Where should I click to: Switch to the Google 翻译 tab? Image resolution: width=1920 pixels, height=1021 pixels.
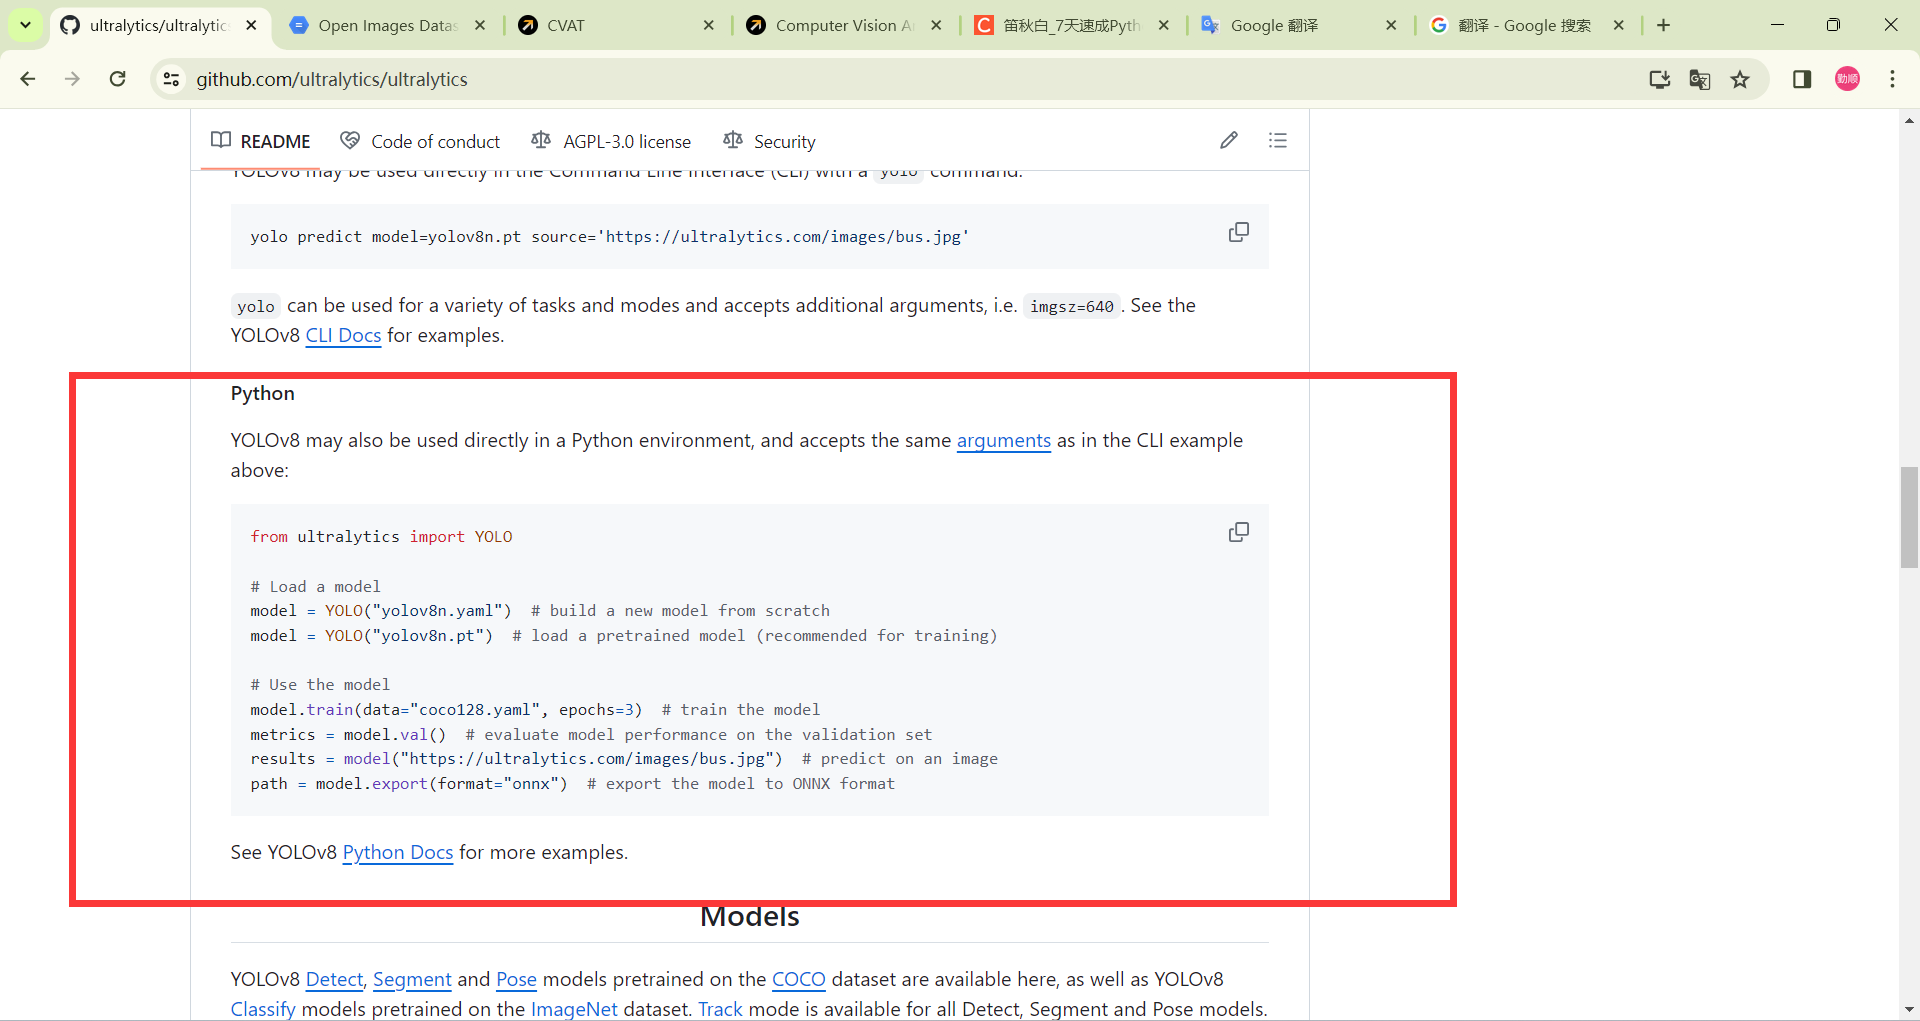click(x=1300, y=25)
